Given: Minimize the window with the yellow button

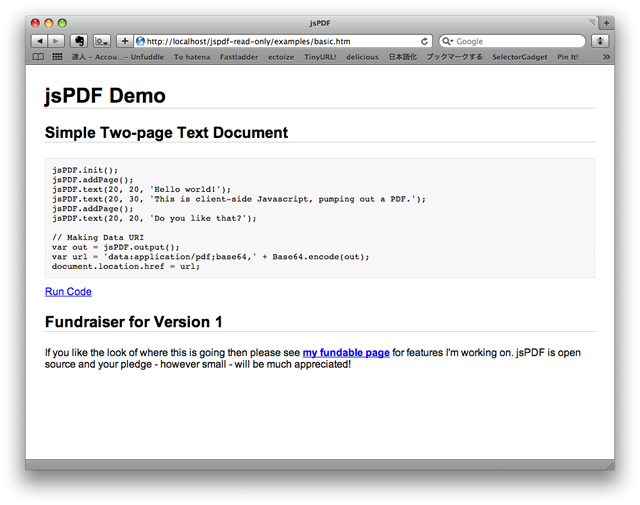Looking at the screenshot, I should tap(49, 23).
